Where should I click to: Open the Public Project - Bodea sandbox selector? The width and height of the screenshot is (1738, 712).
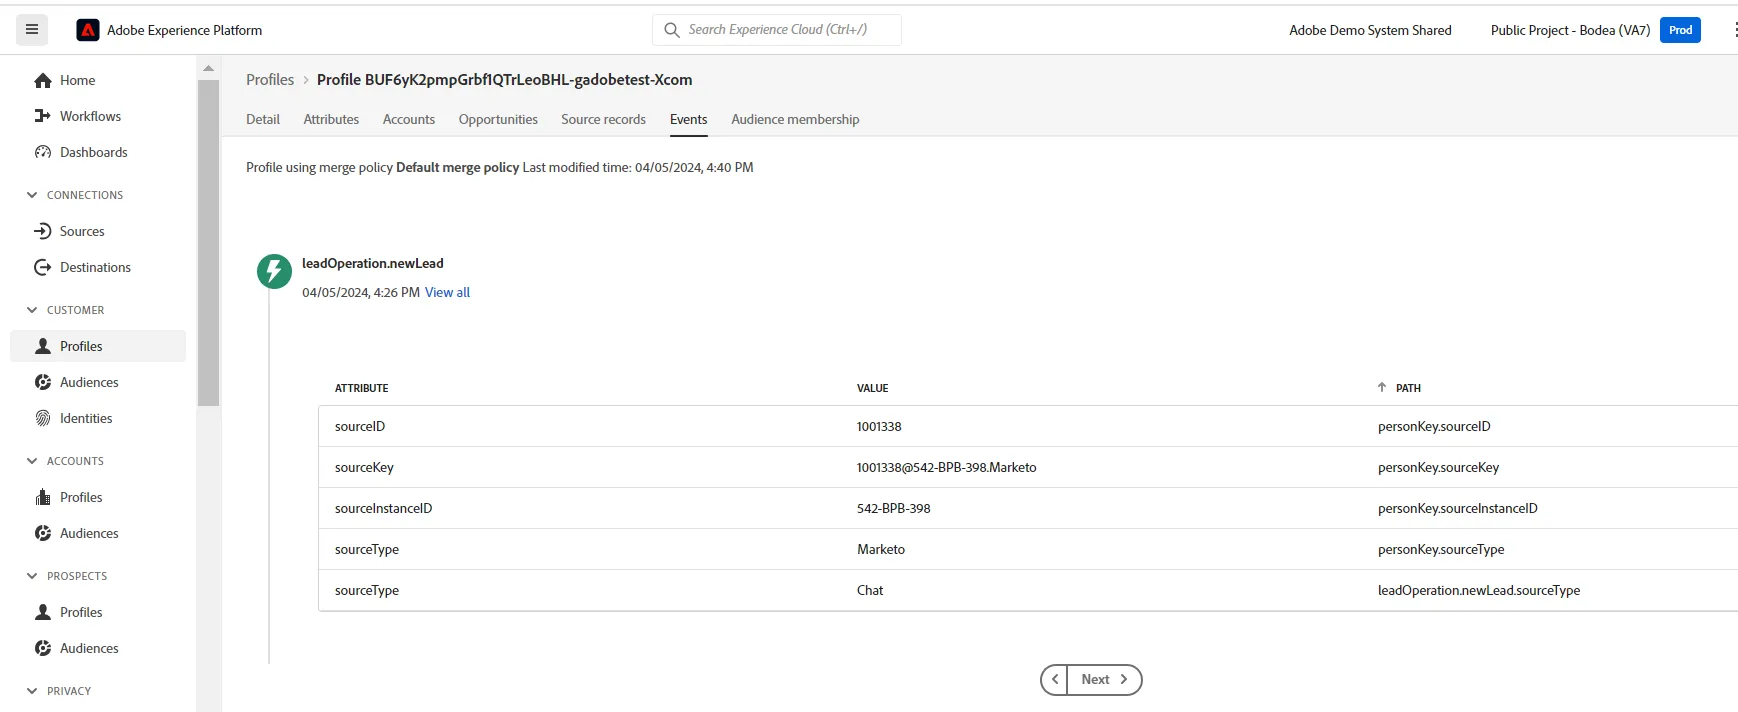tap(1570, 30)
